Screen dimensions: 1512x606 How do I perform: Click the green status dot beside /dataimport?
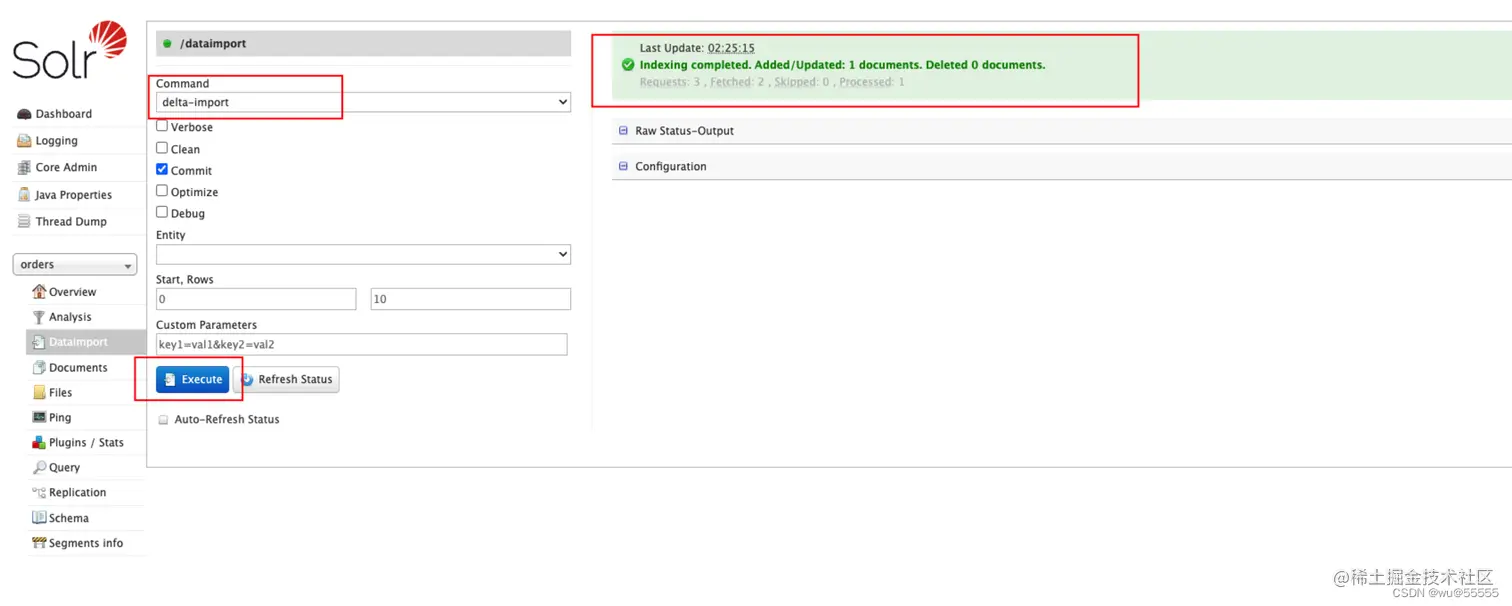point(167,44)
